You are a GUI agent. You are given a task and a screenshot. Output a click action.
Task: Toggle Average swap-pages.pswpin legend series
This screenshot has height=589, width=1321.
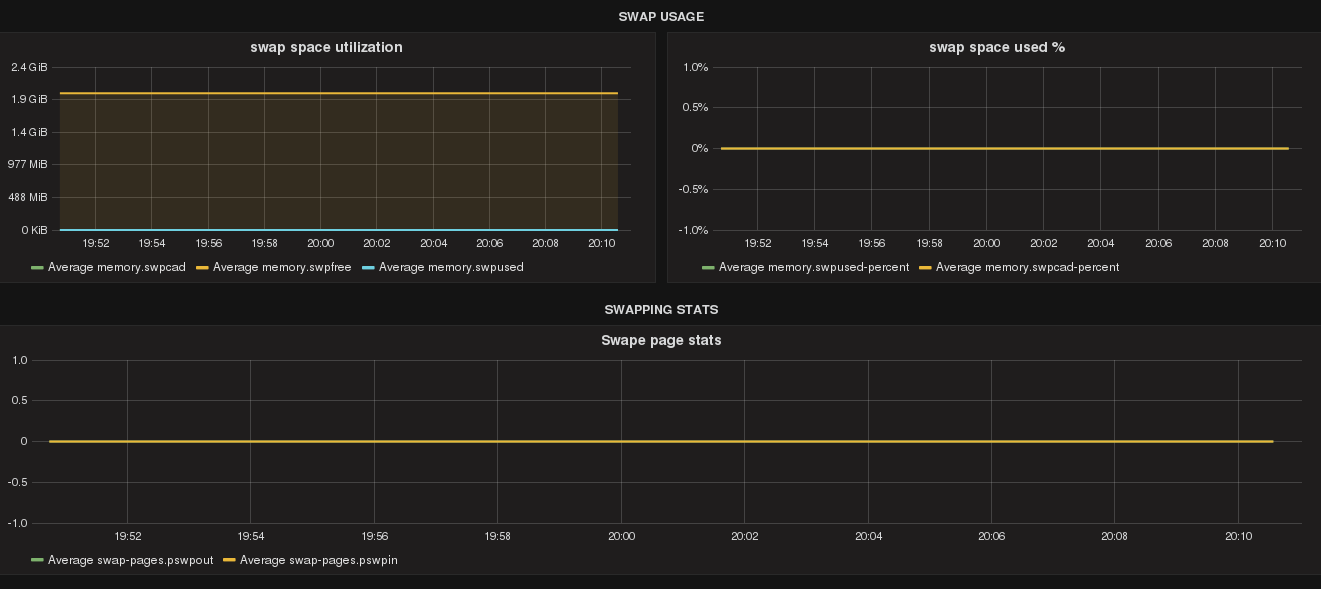point(319,560)
